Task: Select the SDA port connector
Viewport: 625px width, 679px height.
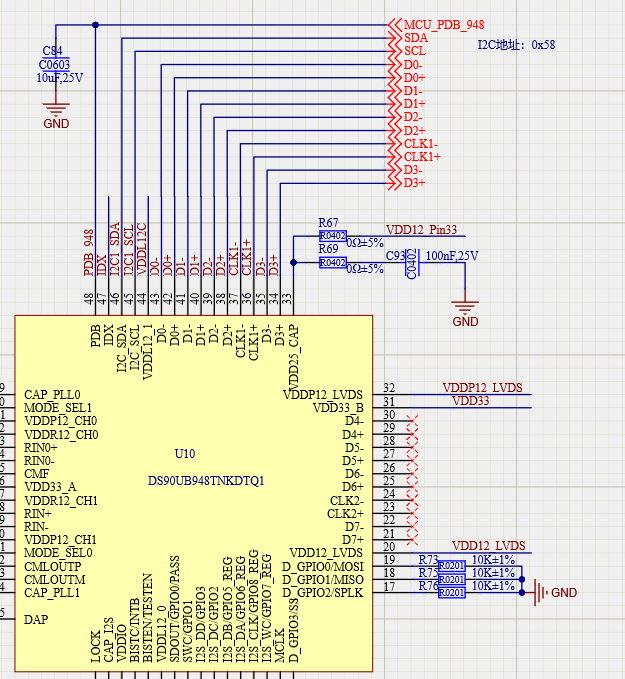Action: coord(395,38)
